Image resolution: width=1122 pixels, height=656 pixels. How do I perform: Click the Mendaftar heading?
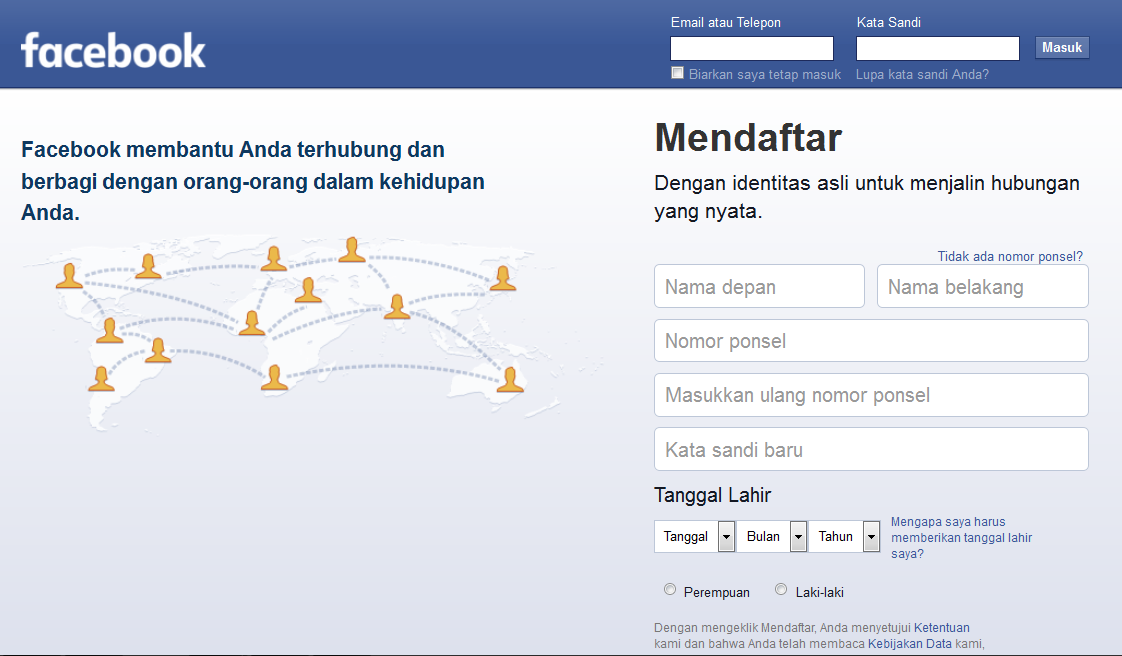748,137
